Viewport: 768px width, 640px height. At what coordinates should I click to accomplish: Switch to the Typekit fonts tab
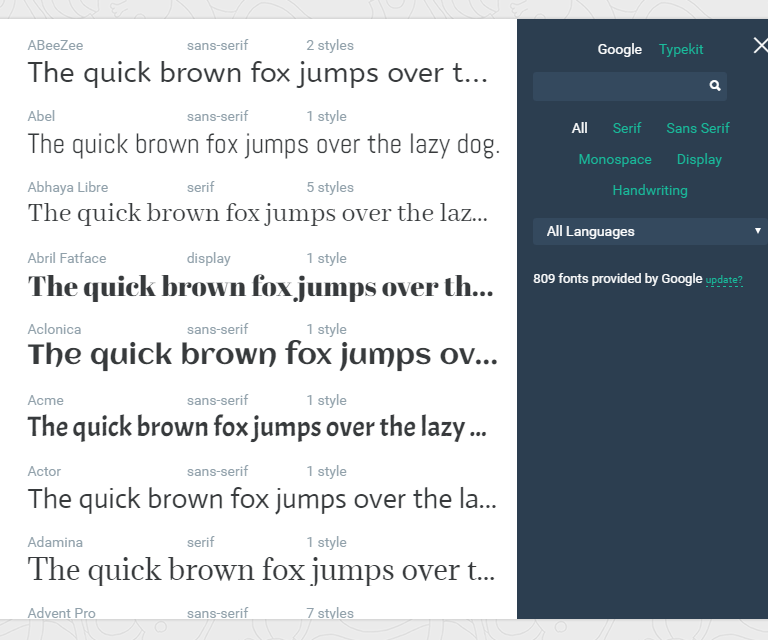(681, 49)
